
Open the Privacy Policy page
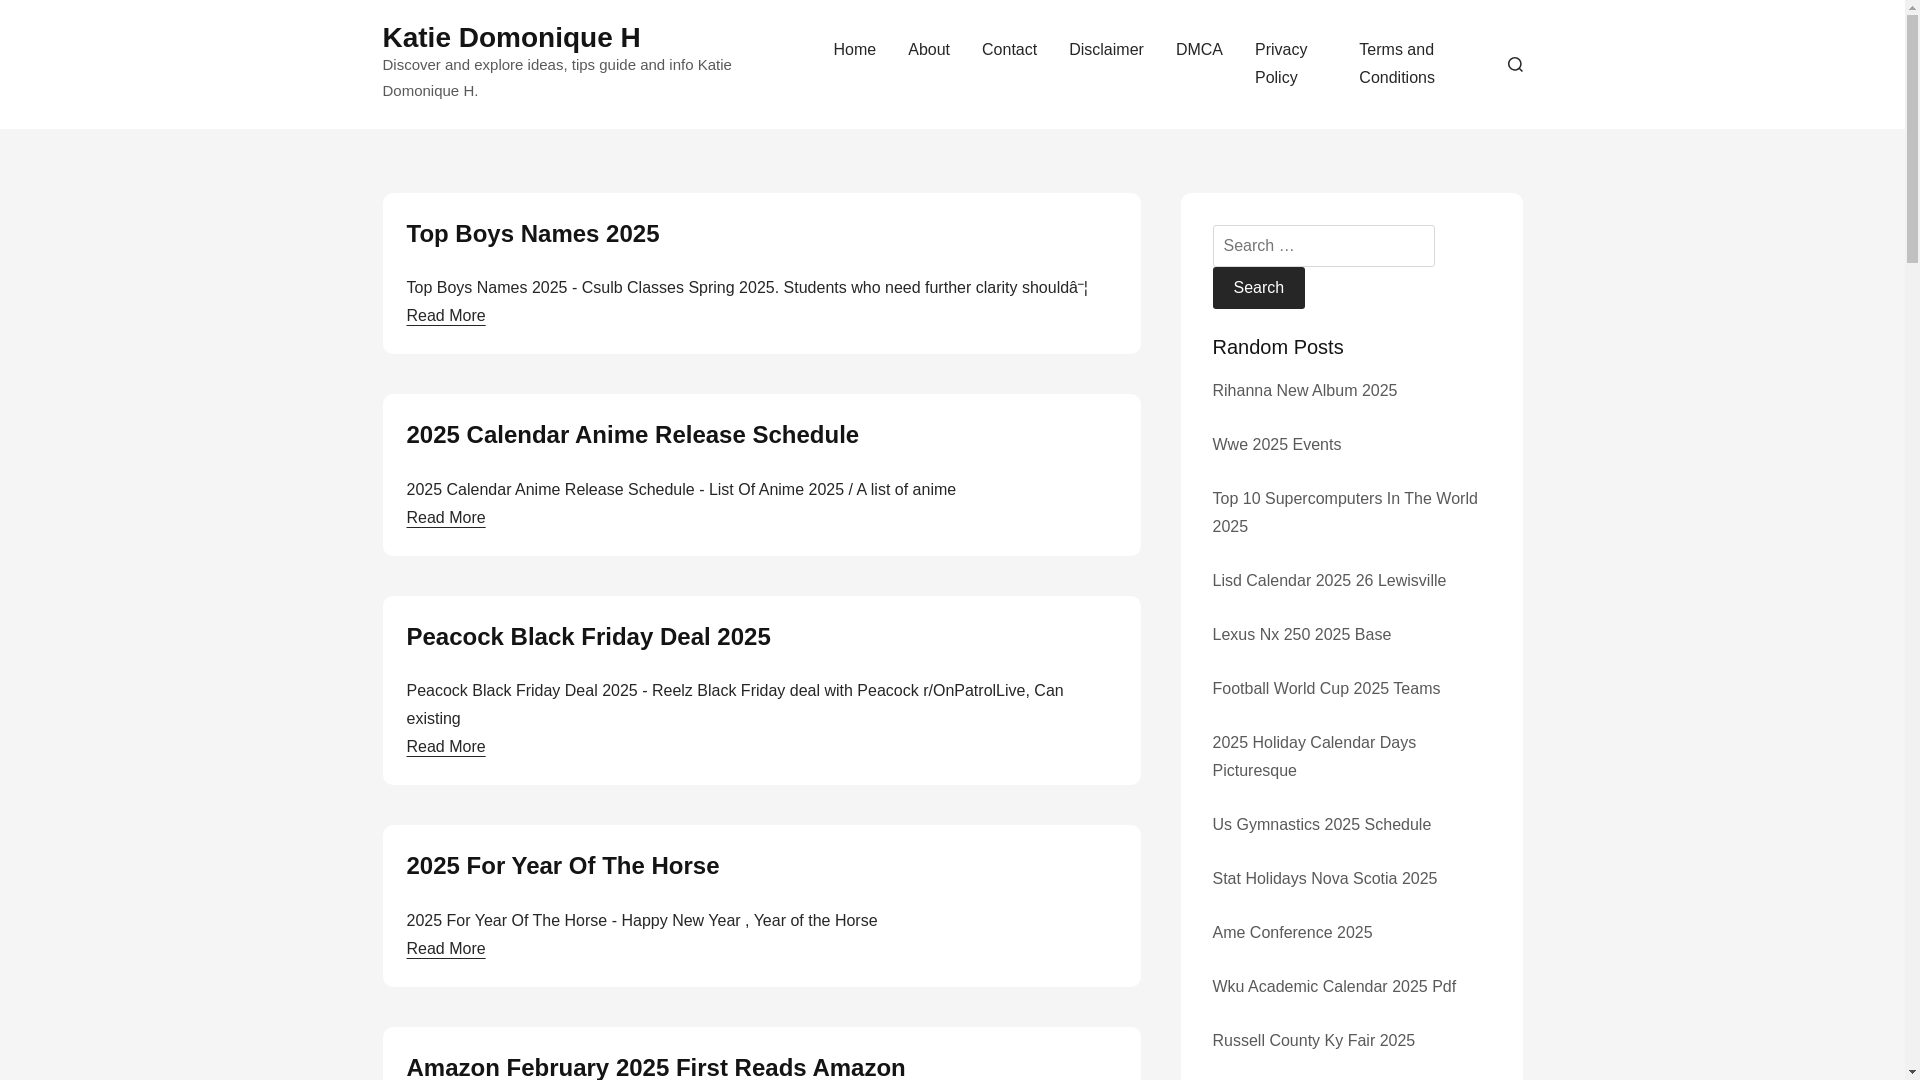[1281, 64]
